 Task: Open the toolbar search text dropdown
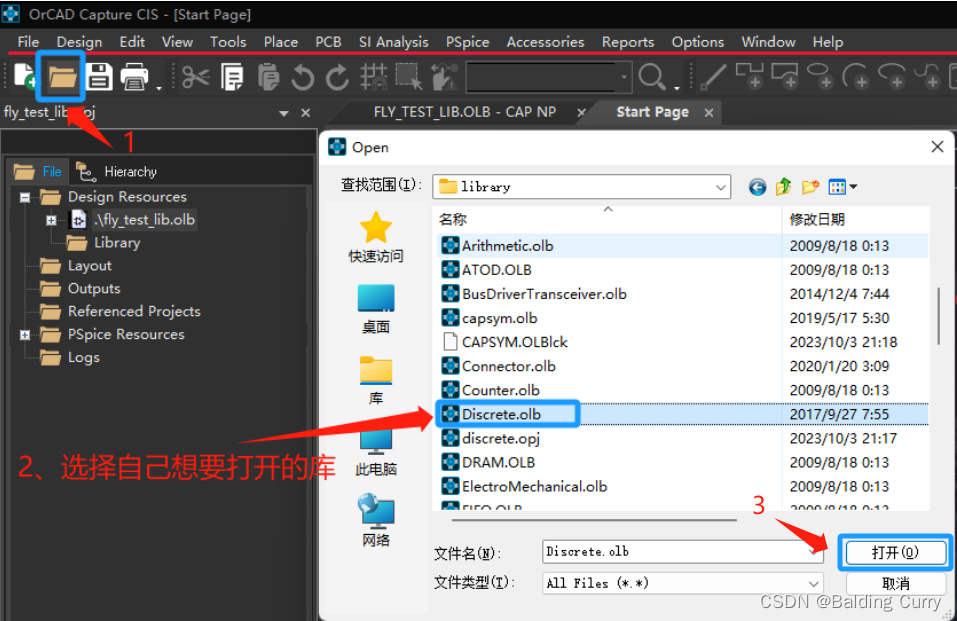624,77
